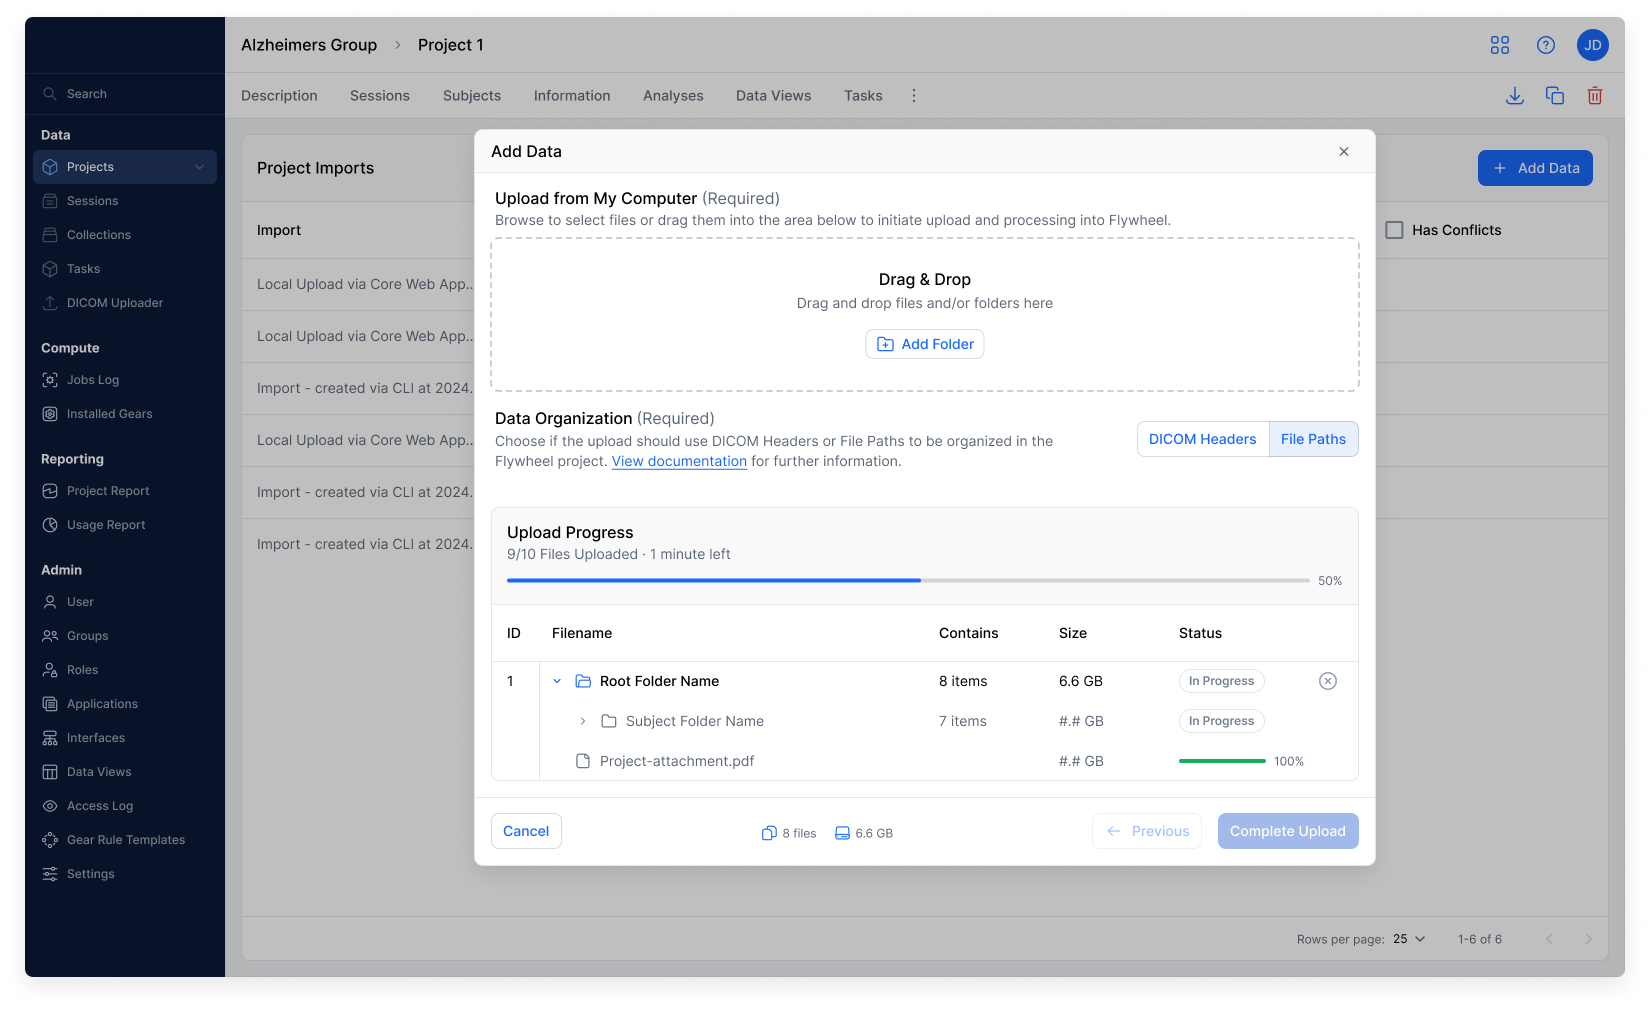Click the copy project icon
Image resolution: width=1650 pixels, height=1010 pixels.
point(1555,96)
